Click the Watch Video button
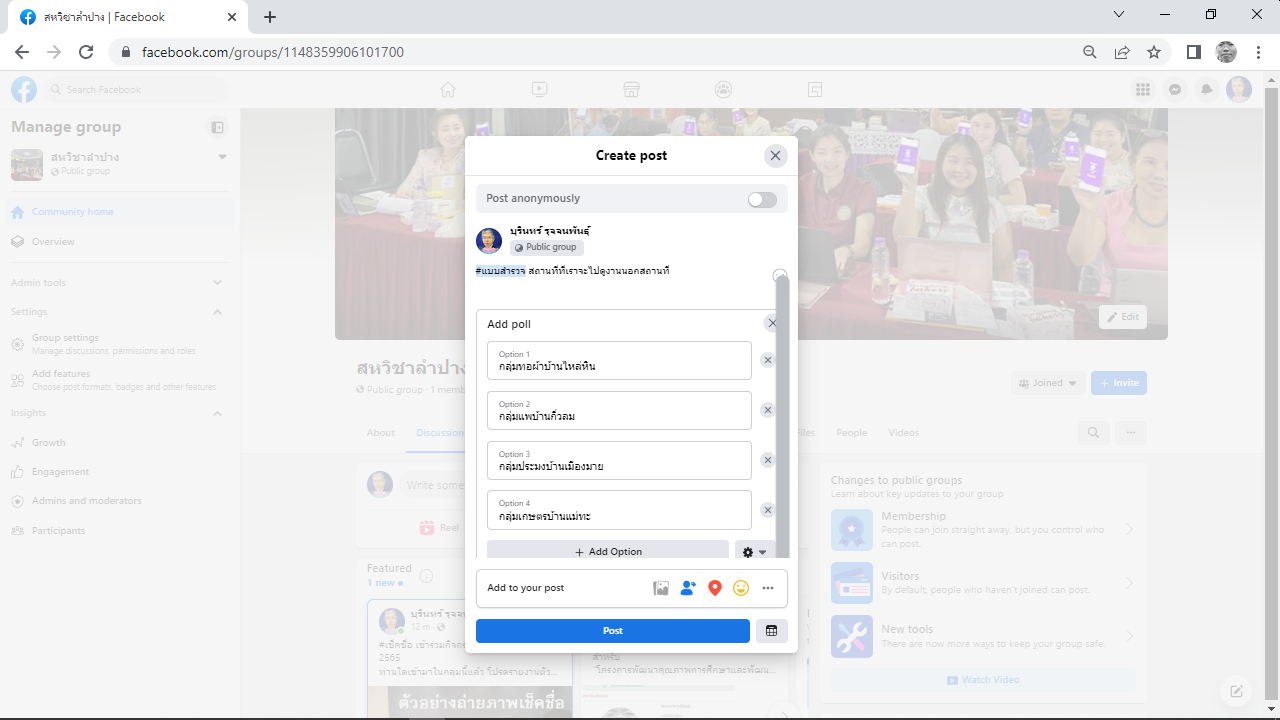The width and height of the screenshot is (1280, 720). pyautogui.click(x=983, y=680)
